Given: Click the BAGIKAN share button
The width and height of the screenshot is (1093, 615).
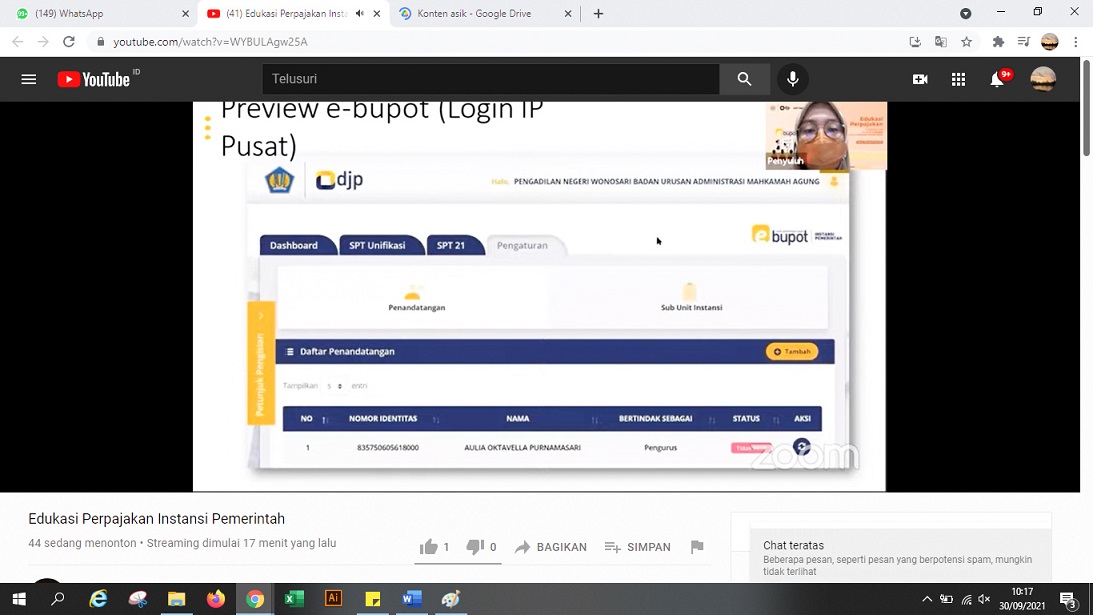Looking at the screenshot, I should (551, 547).
